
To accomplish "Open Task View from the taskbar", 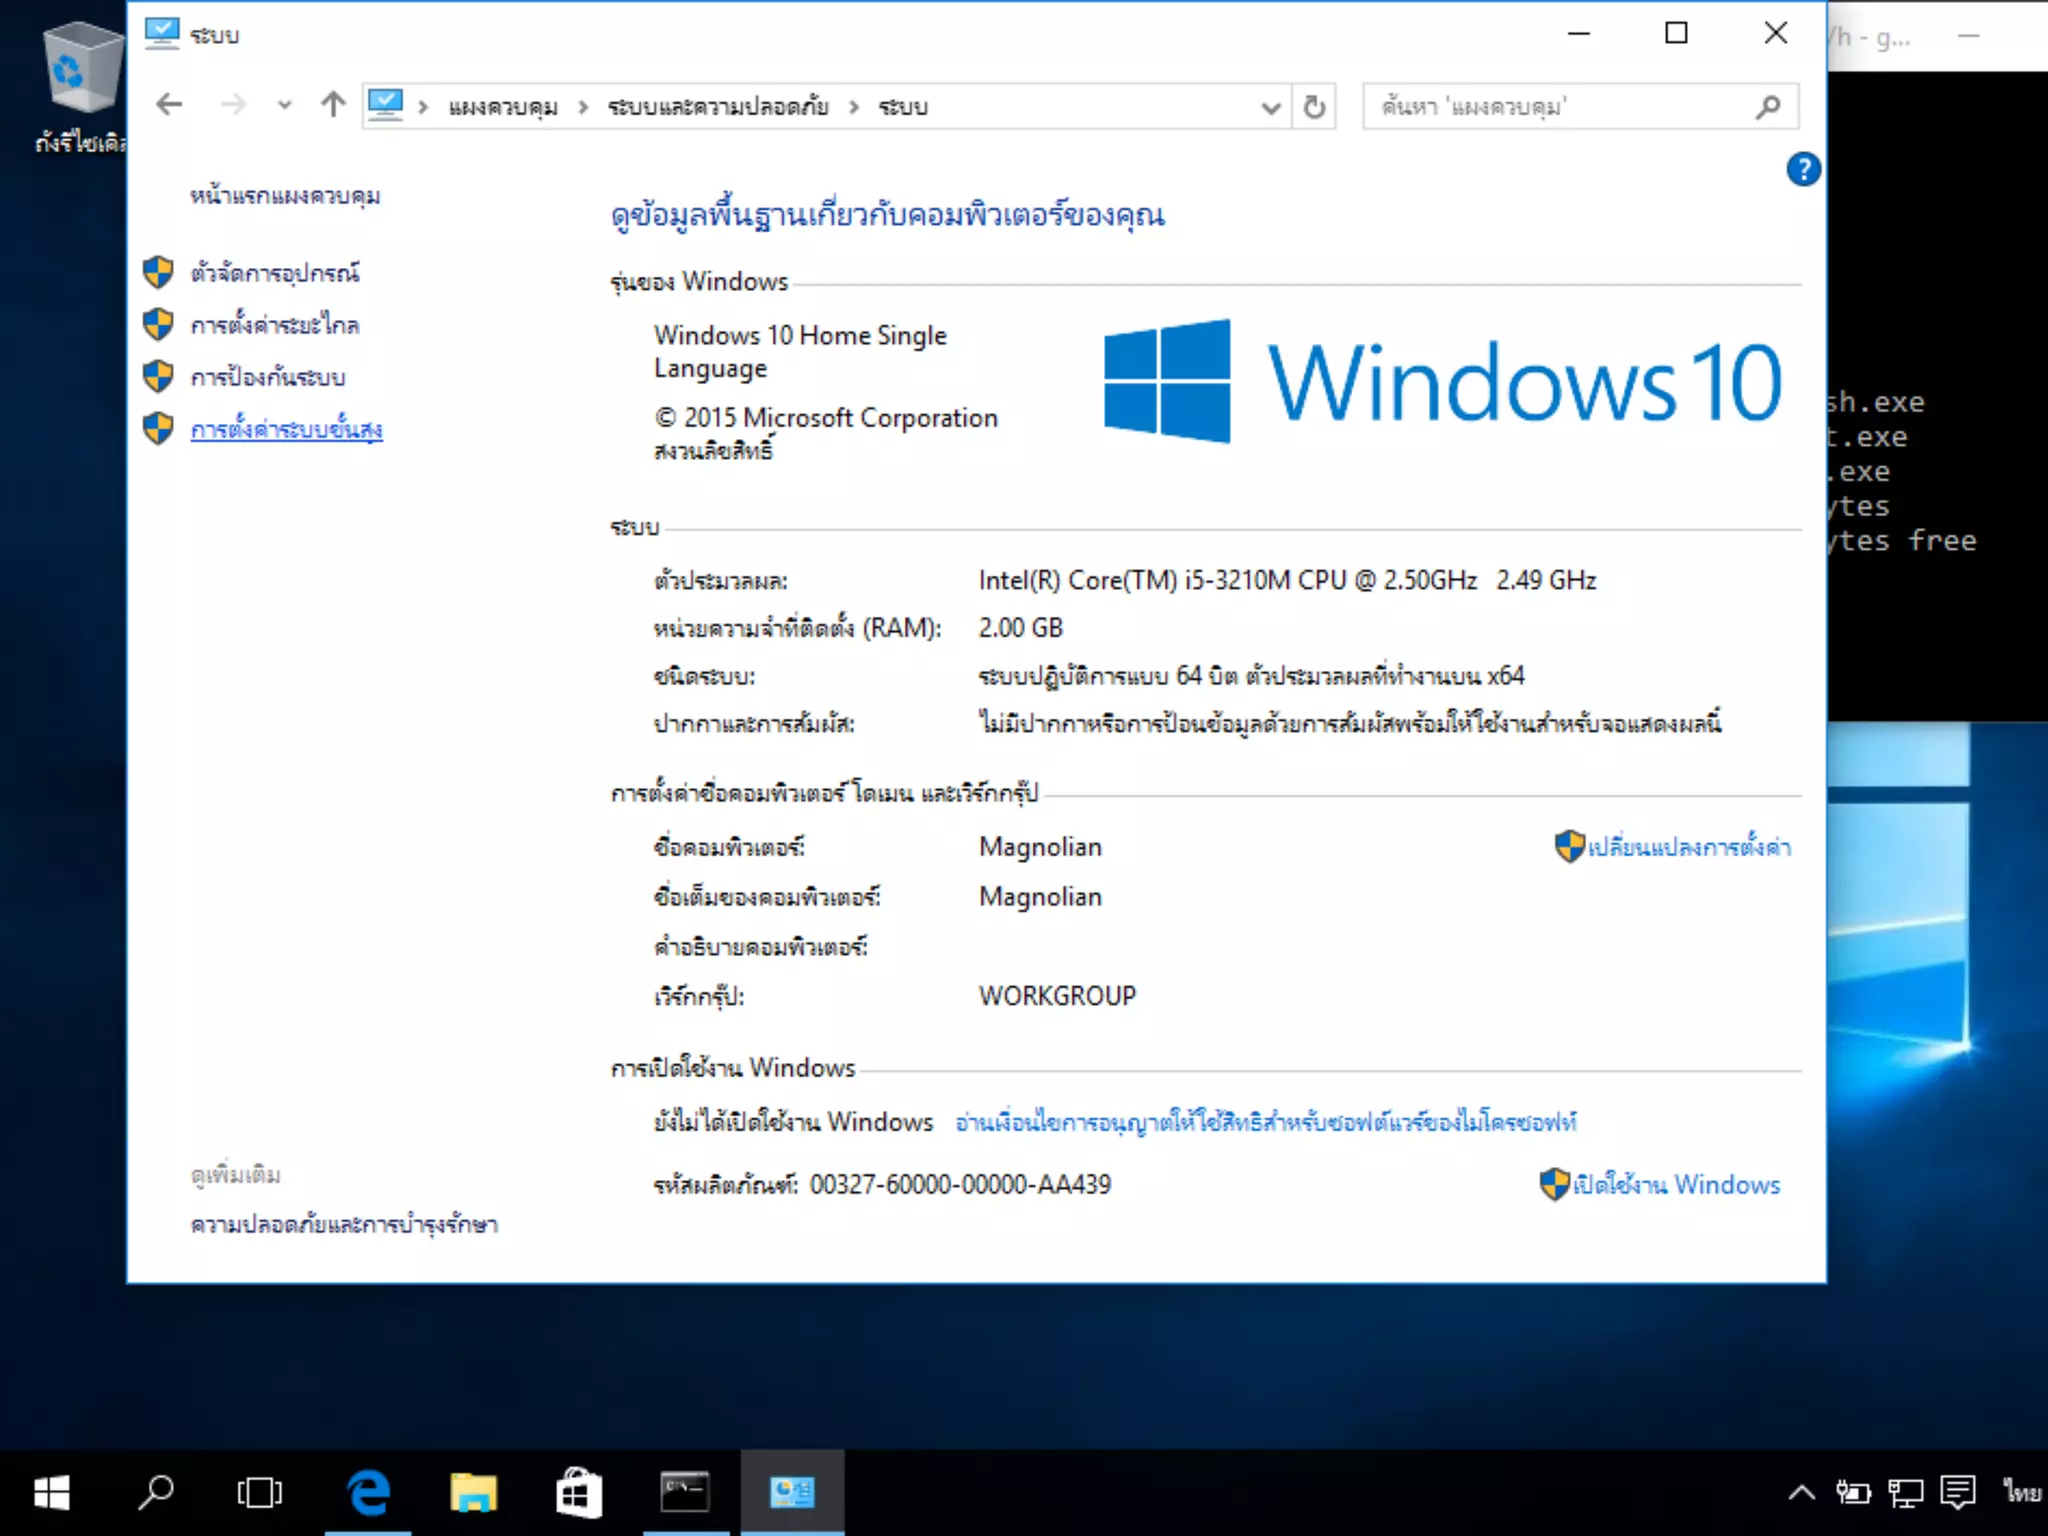I will pos(260,1493).
